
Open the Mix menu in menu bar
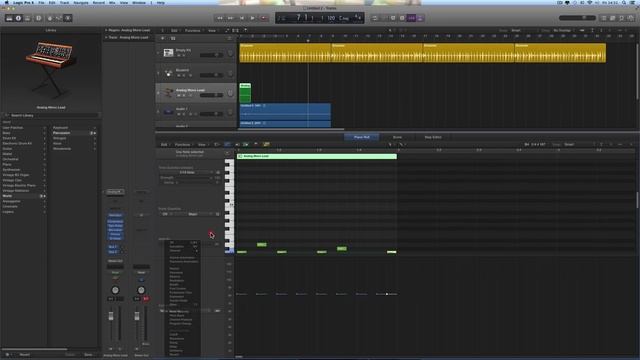(x=112, y=2)
